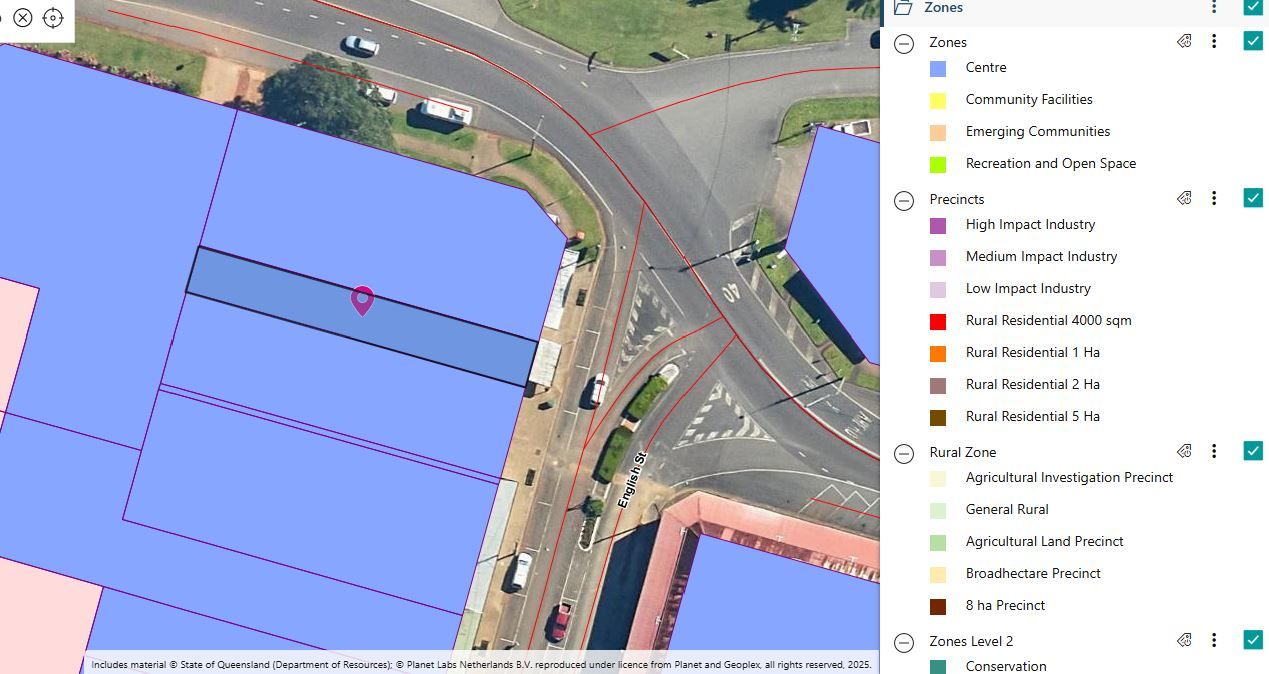Open more options for Precincts layer
Image resolution: width=1269 pixels, height=674 pixels.
(x=1214, y=198)
